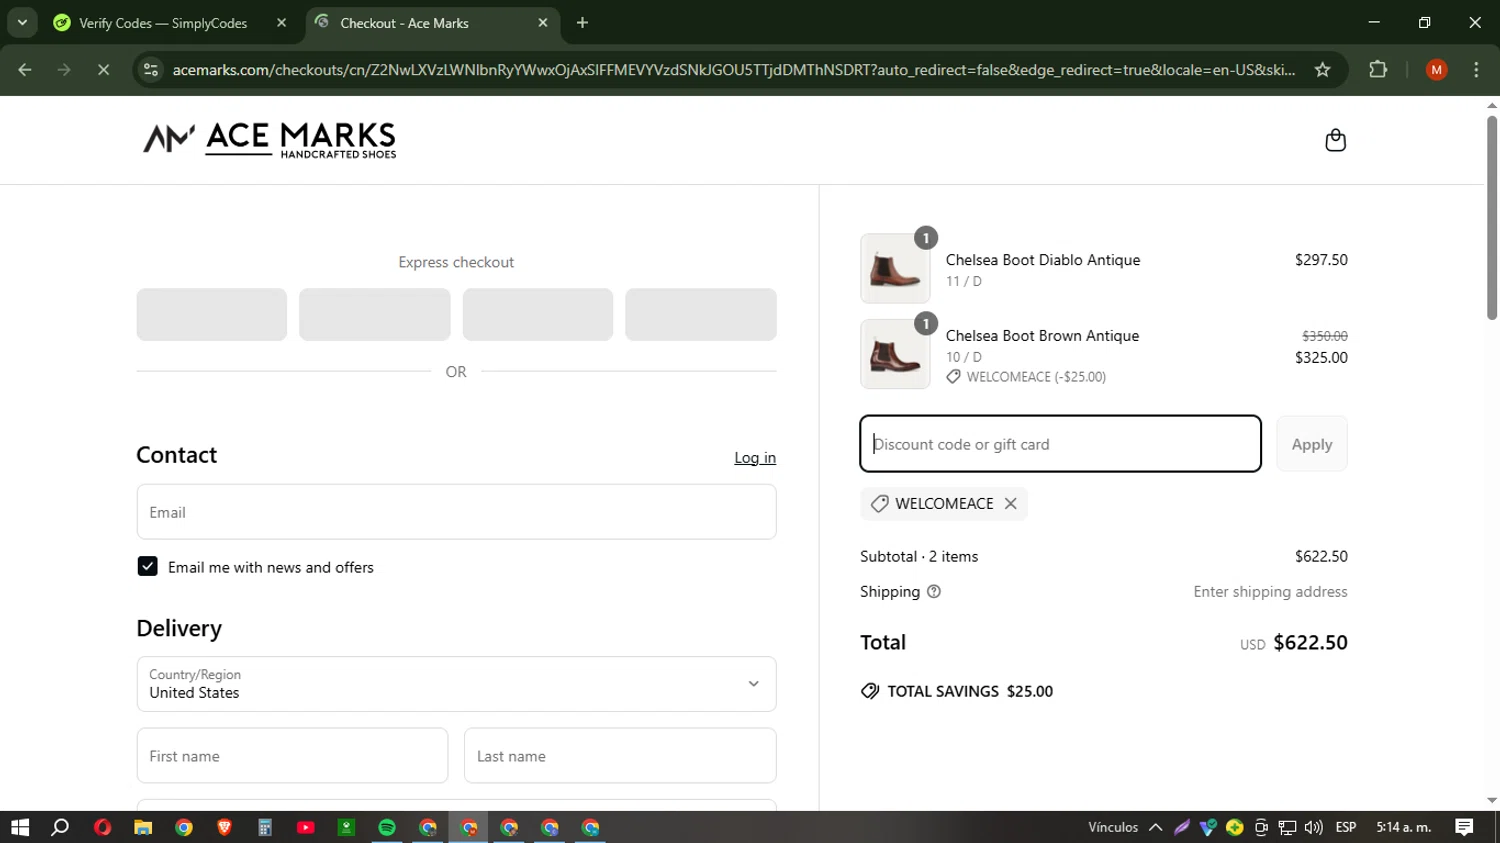This screenshot has height=843, width=1500.
Task: Focus the First name field
Action: click(x=292, y=756)
